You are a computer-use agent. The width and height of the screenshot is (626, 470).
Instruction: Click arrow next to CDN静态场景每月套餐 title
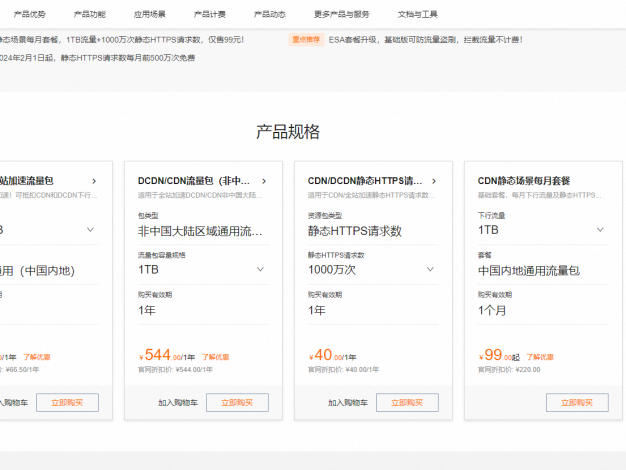(603, 181)
